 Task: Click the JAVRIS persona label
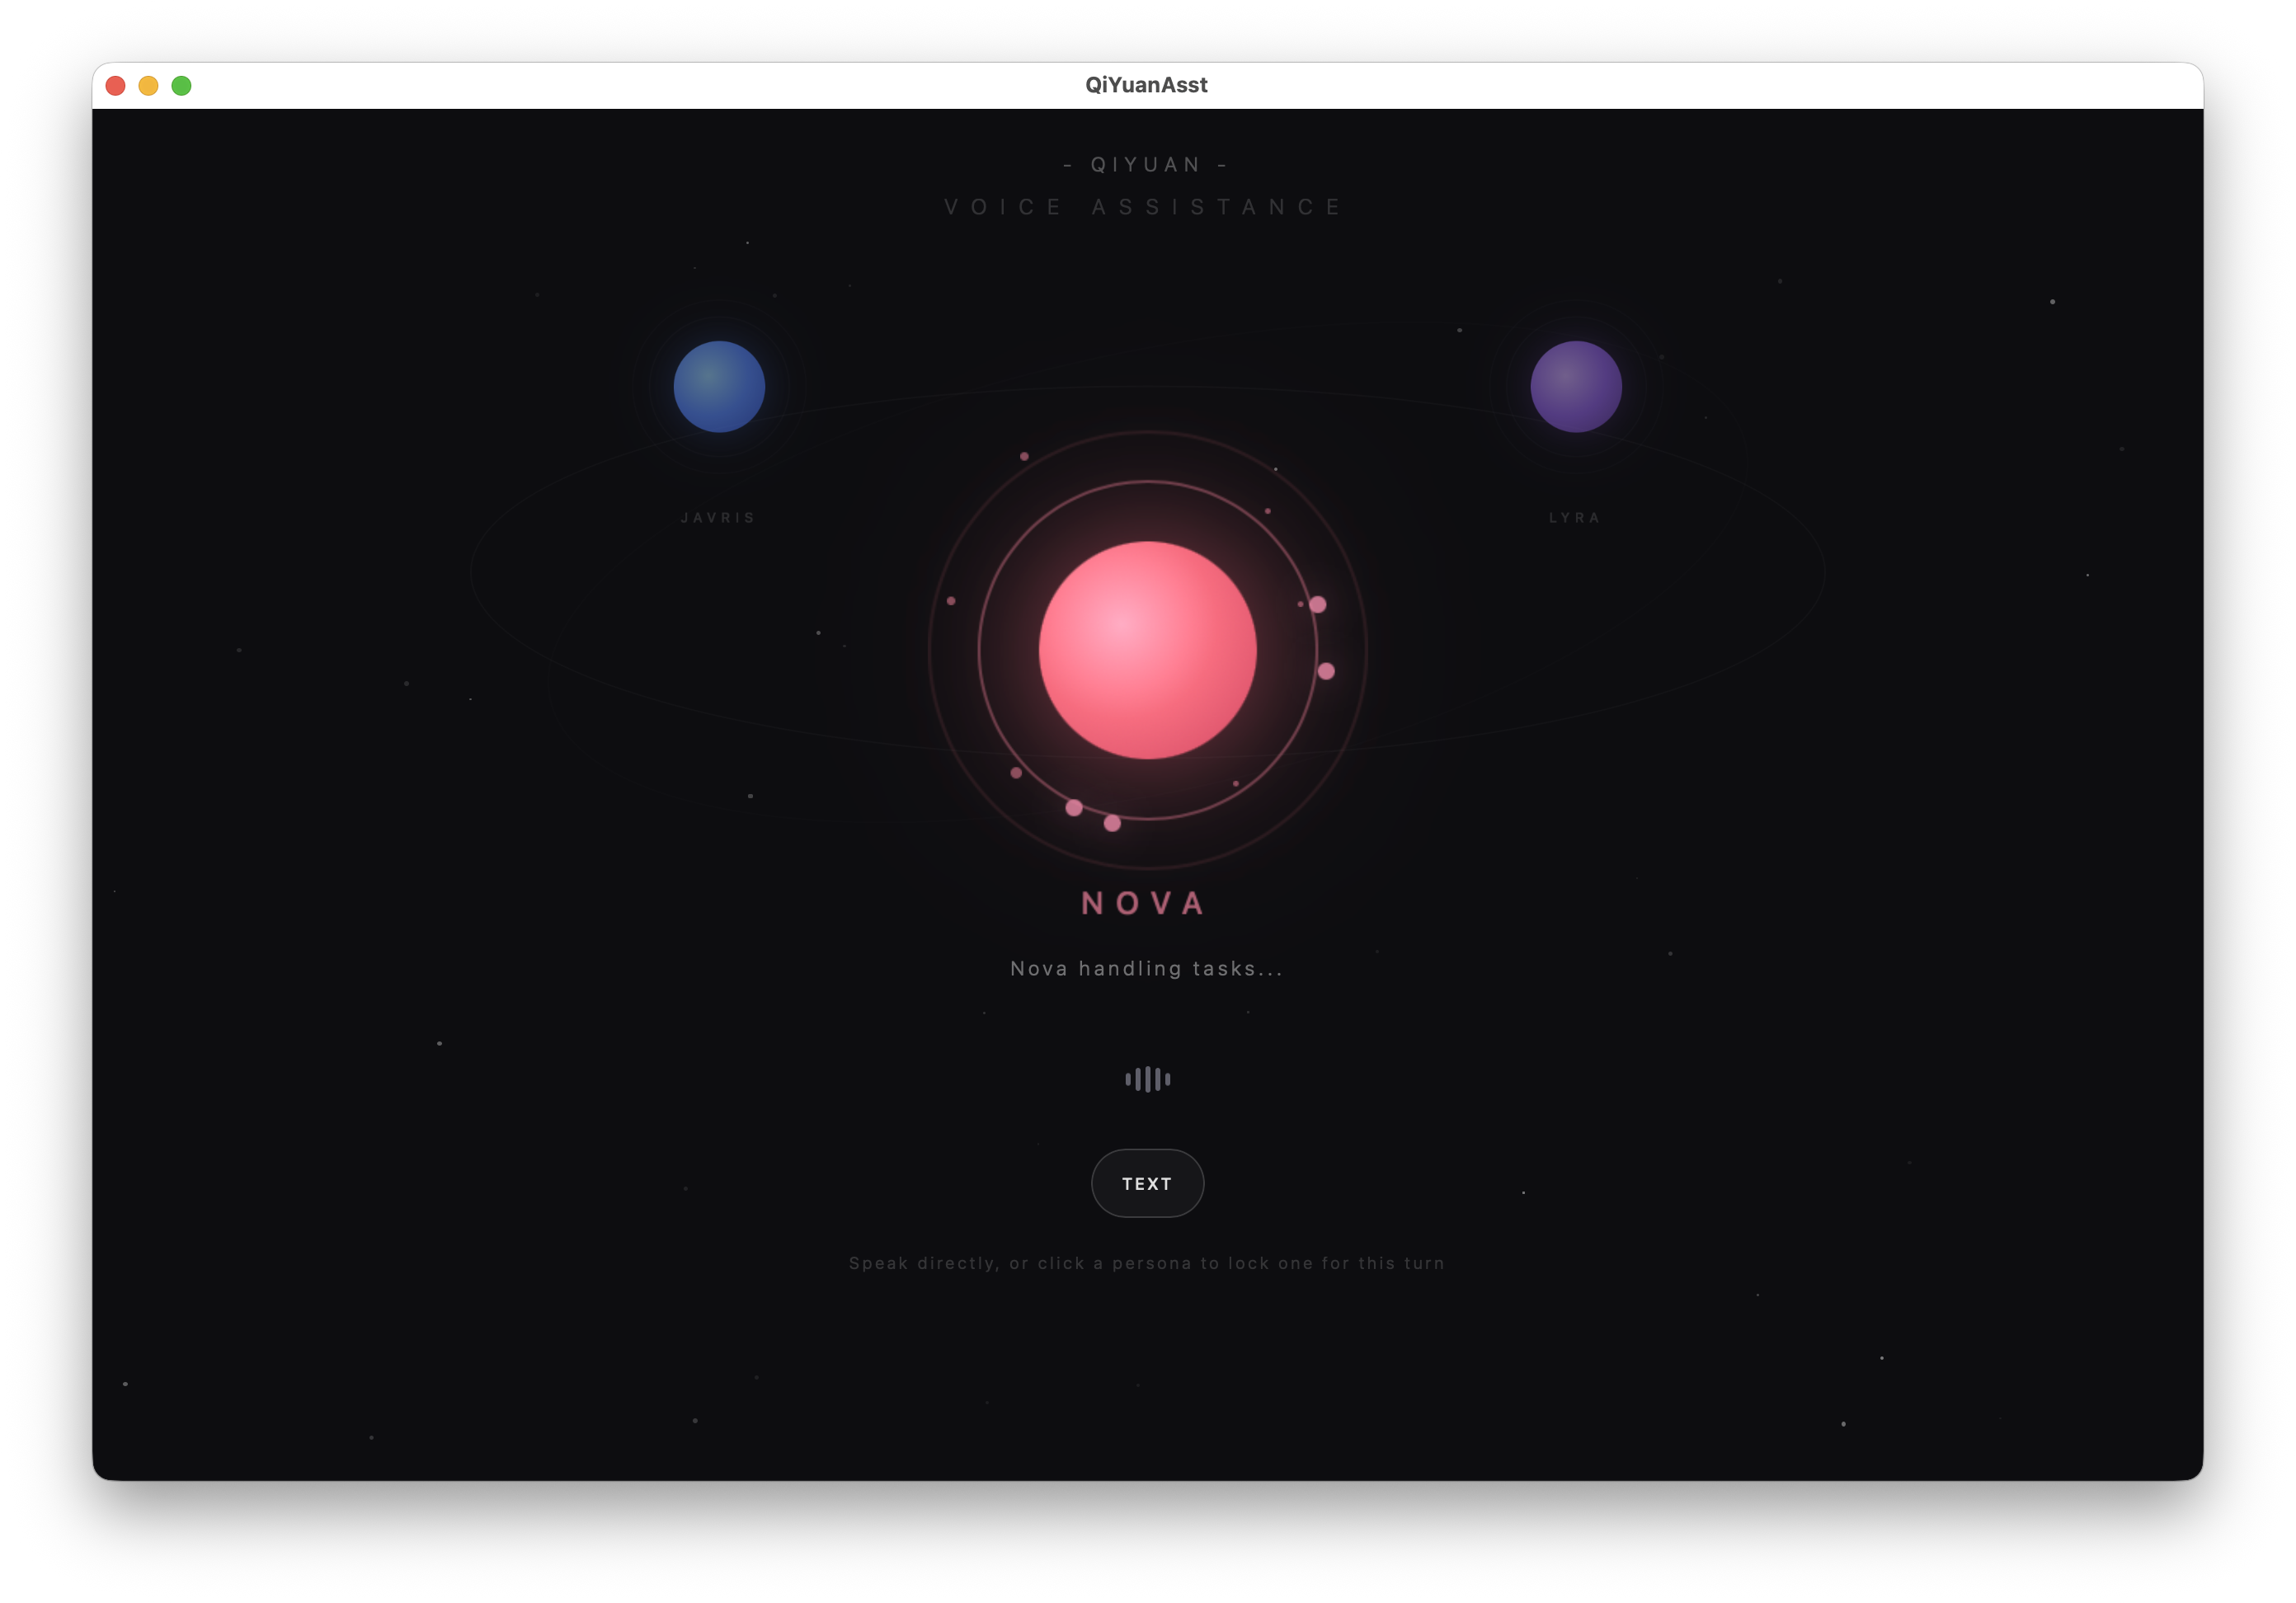(718, 518)
